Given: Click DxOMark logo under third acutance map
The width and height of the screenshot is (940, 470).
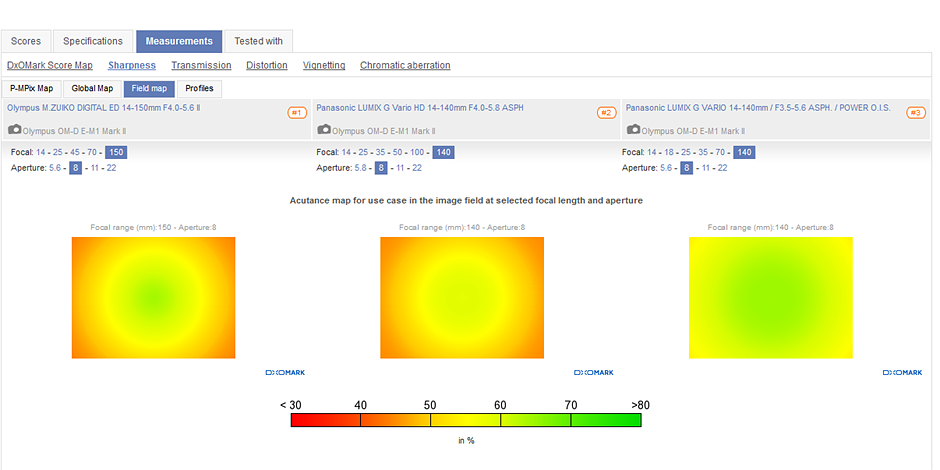Looking at the screenshot, I should click(903, 372).
